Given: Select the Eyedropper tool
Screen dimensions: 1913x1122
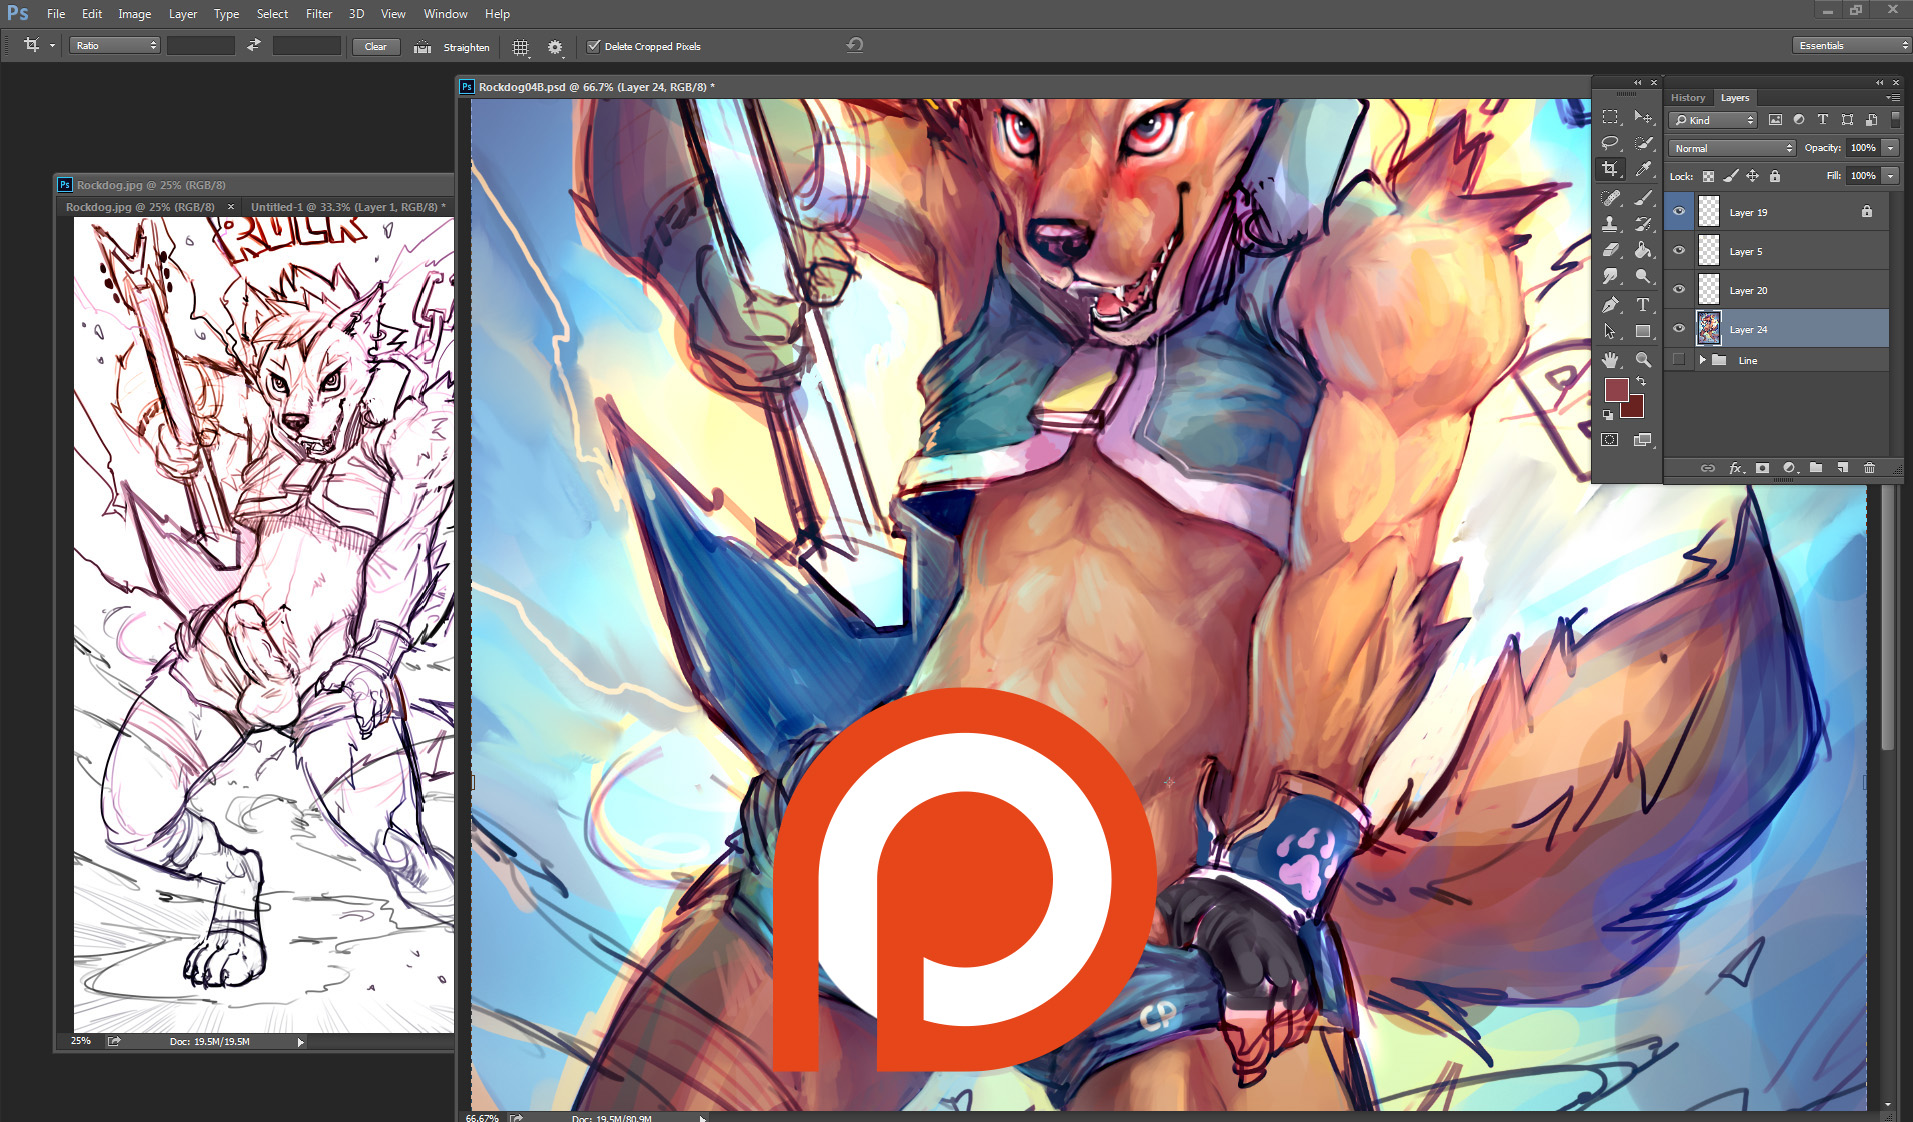Looking at the screenshot, I should click(x=1642, y=169).
